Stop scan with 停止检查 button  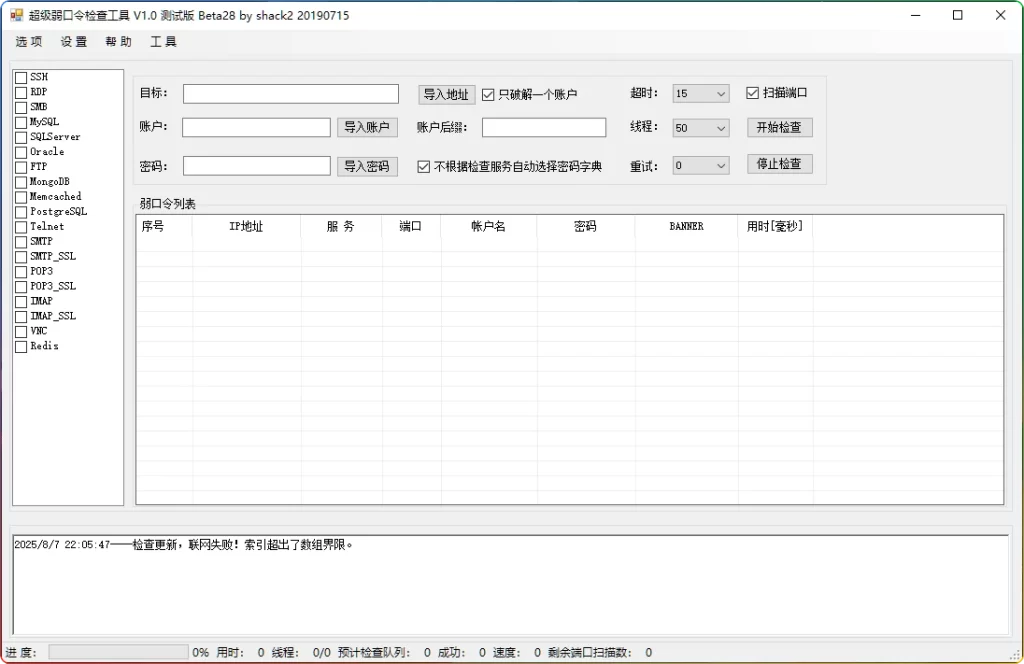pyautogui.click(x=779, y=164)
